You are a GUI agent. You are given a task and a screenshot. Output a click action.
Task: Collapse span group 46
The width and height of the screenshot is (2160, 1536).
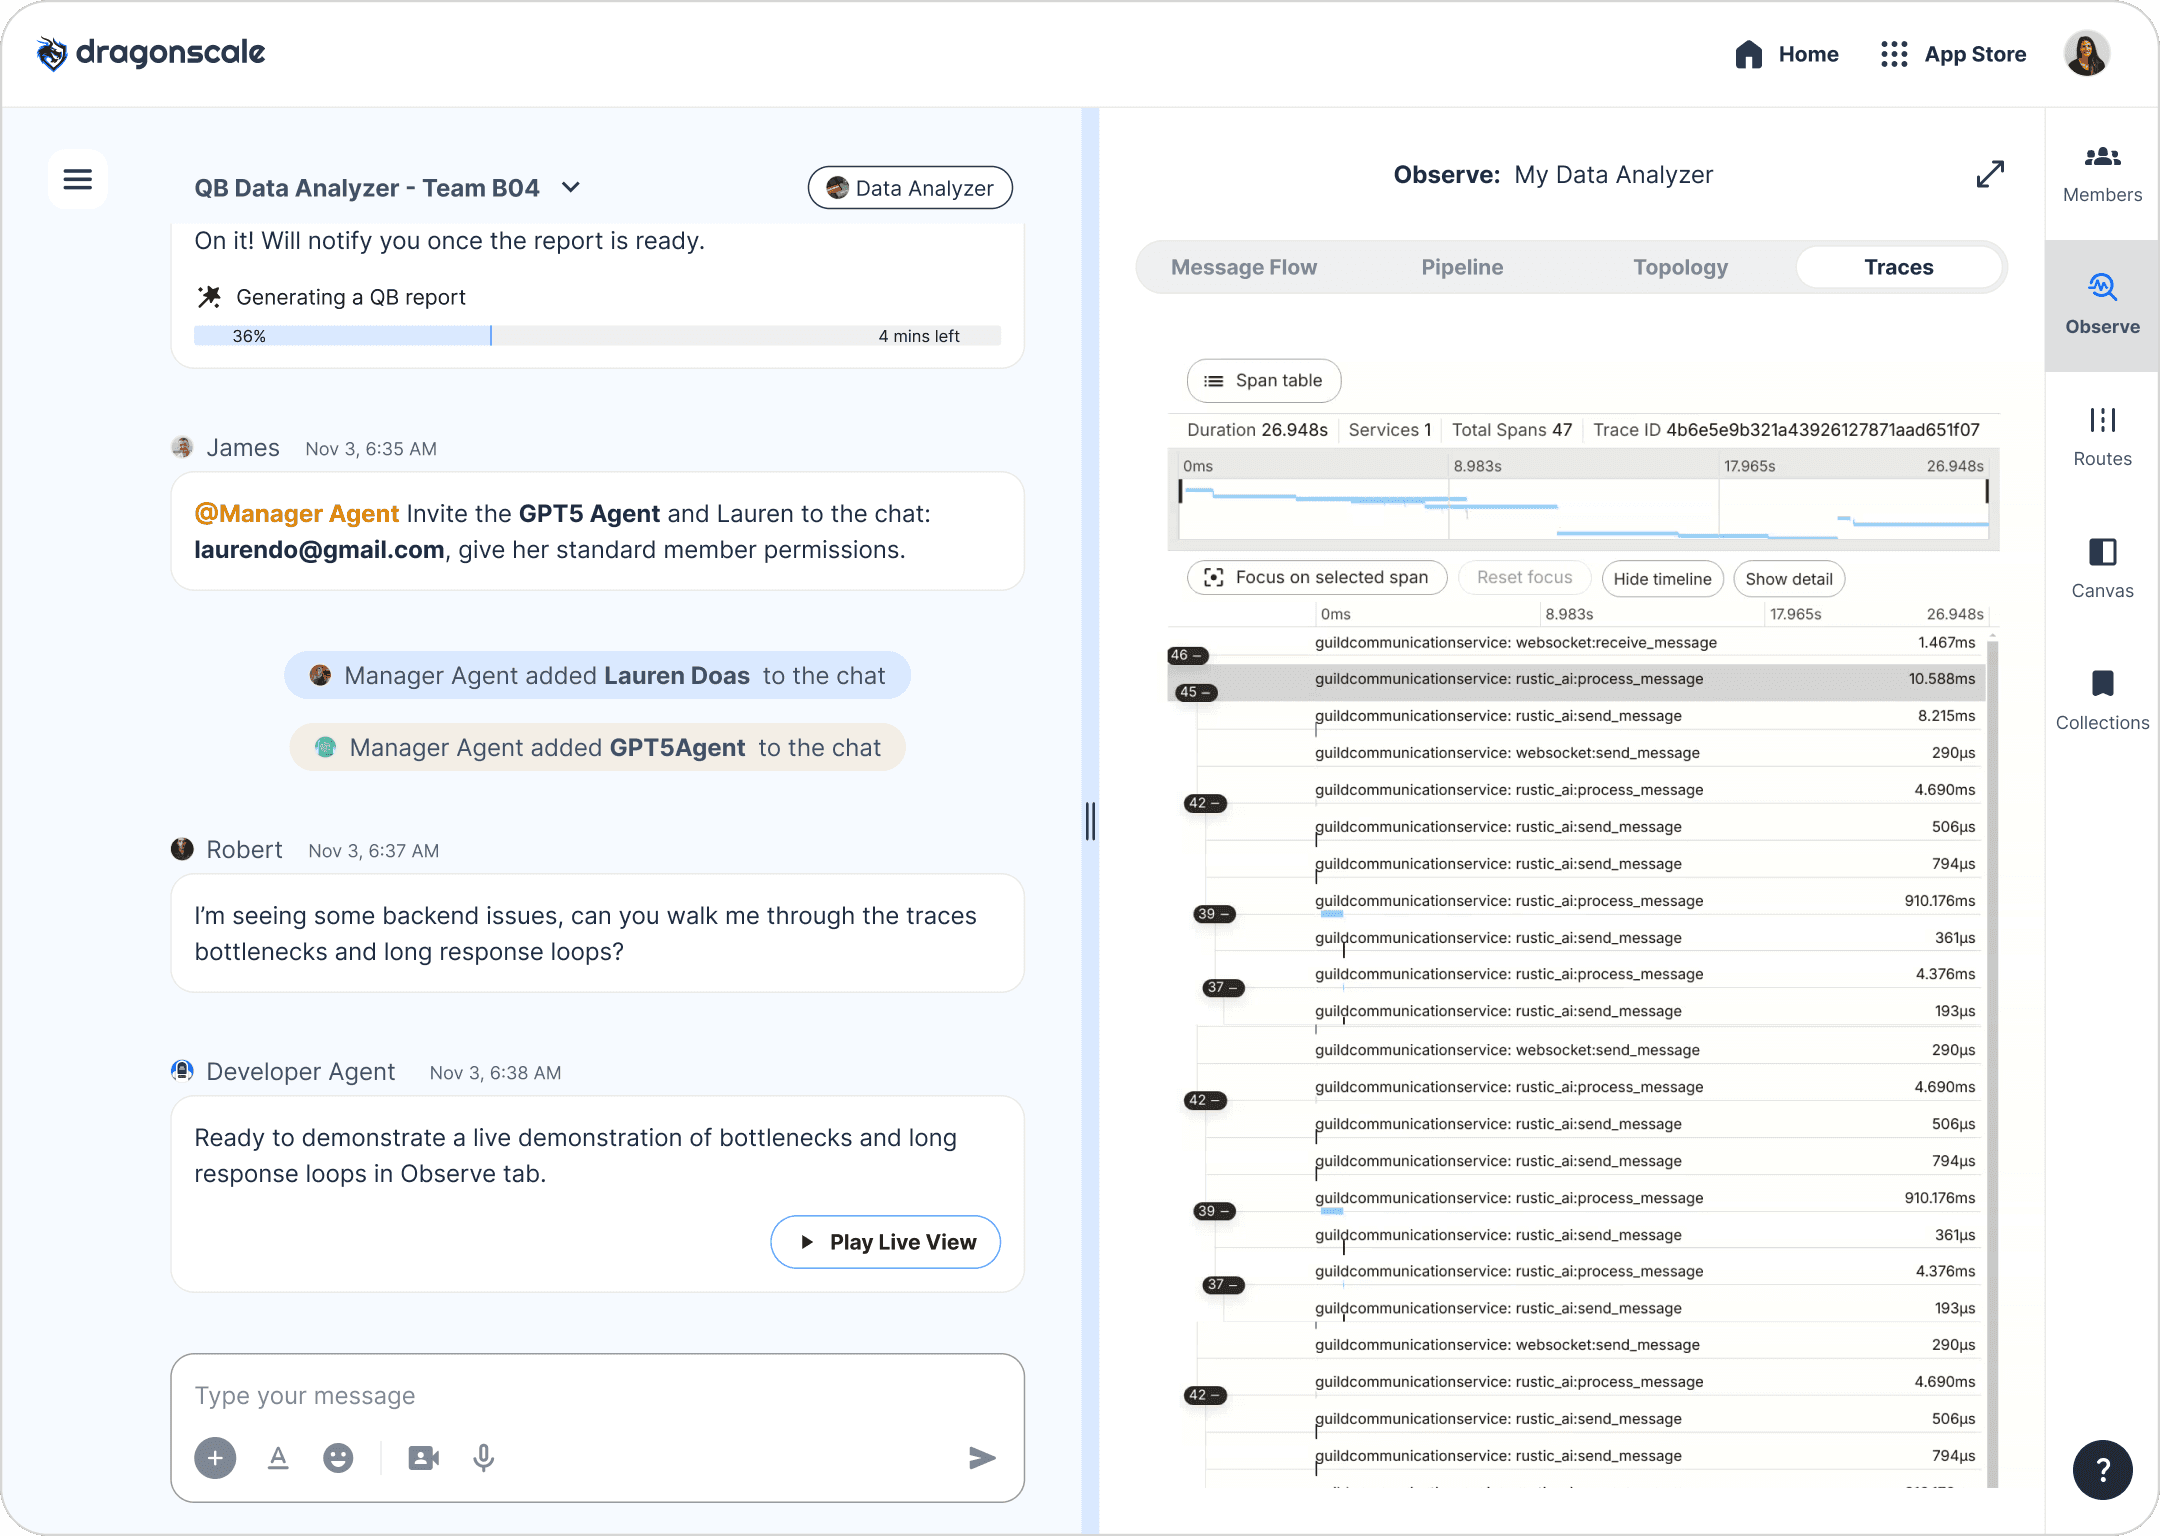(x=1187, y=656)
